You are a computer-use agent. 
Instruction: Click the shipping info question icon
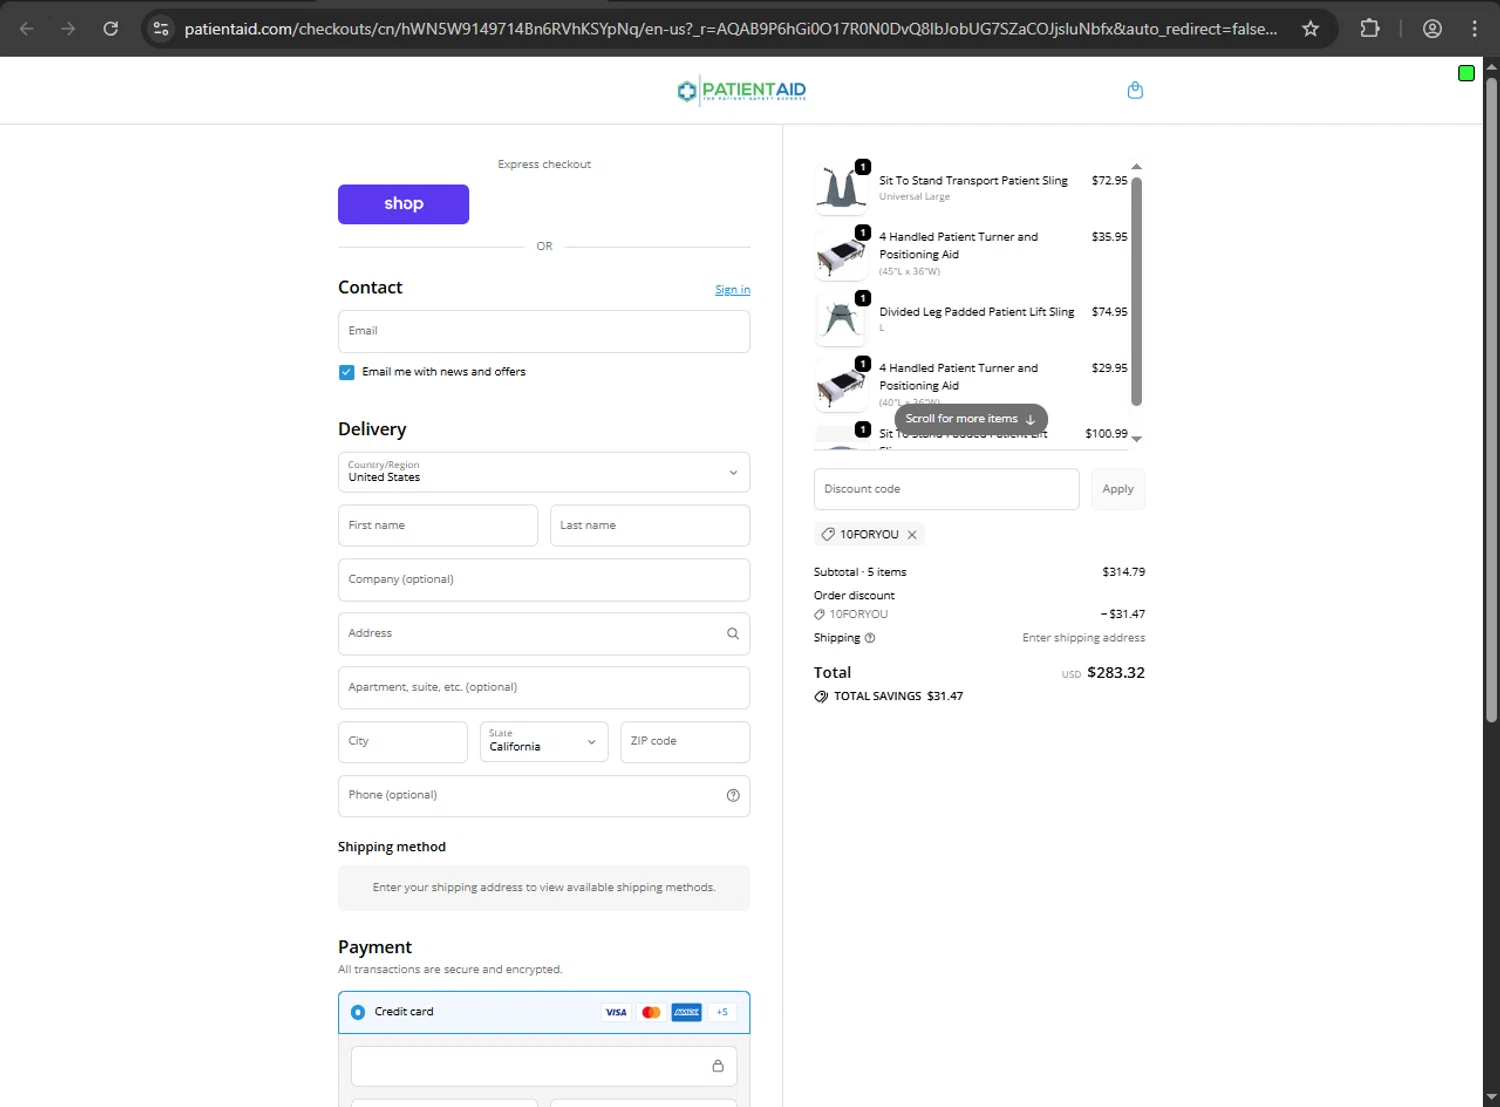tap(870, 638)
